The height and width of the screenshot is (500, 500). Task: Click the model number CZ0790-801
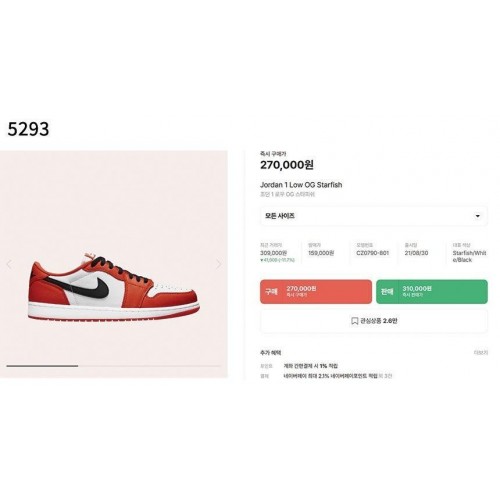[372, 253]
